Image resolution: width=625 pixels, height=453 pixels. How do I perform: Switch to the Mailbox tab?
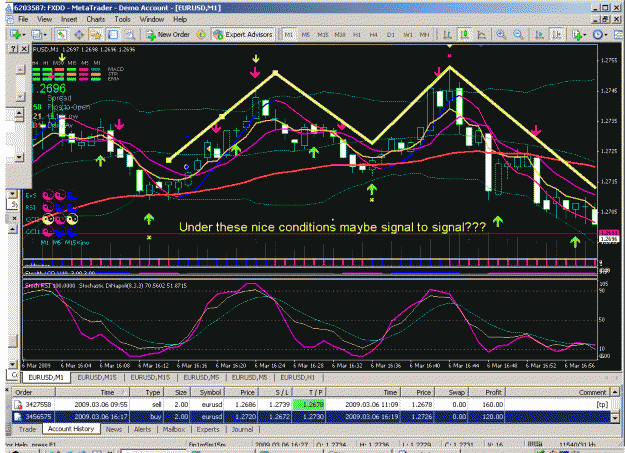[174, 429]
